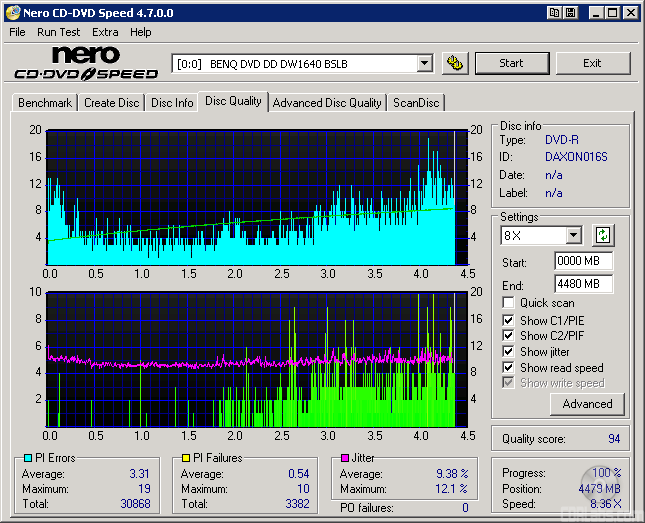Switch to the ScanDisc tab

point(416,103)
